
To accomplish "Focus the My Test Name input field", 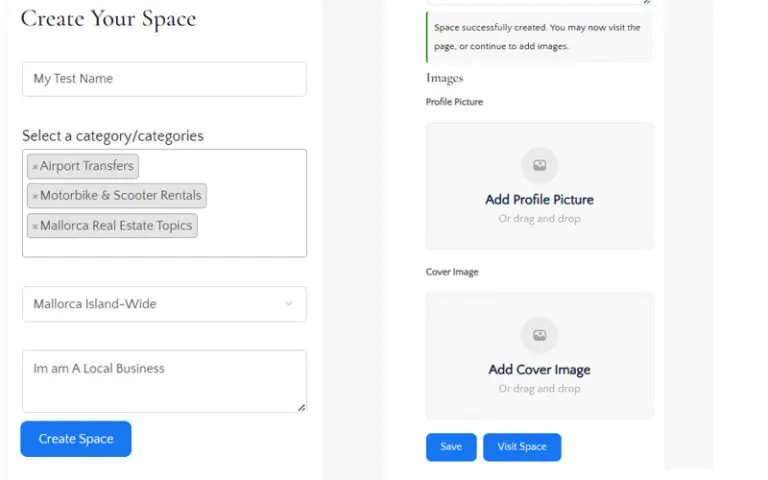I will click(164, 79).
